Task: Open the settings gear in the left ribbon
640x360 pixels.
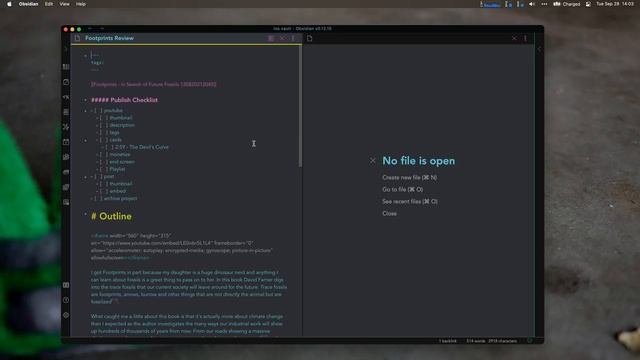Action: pos(66,315)
